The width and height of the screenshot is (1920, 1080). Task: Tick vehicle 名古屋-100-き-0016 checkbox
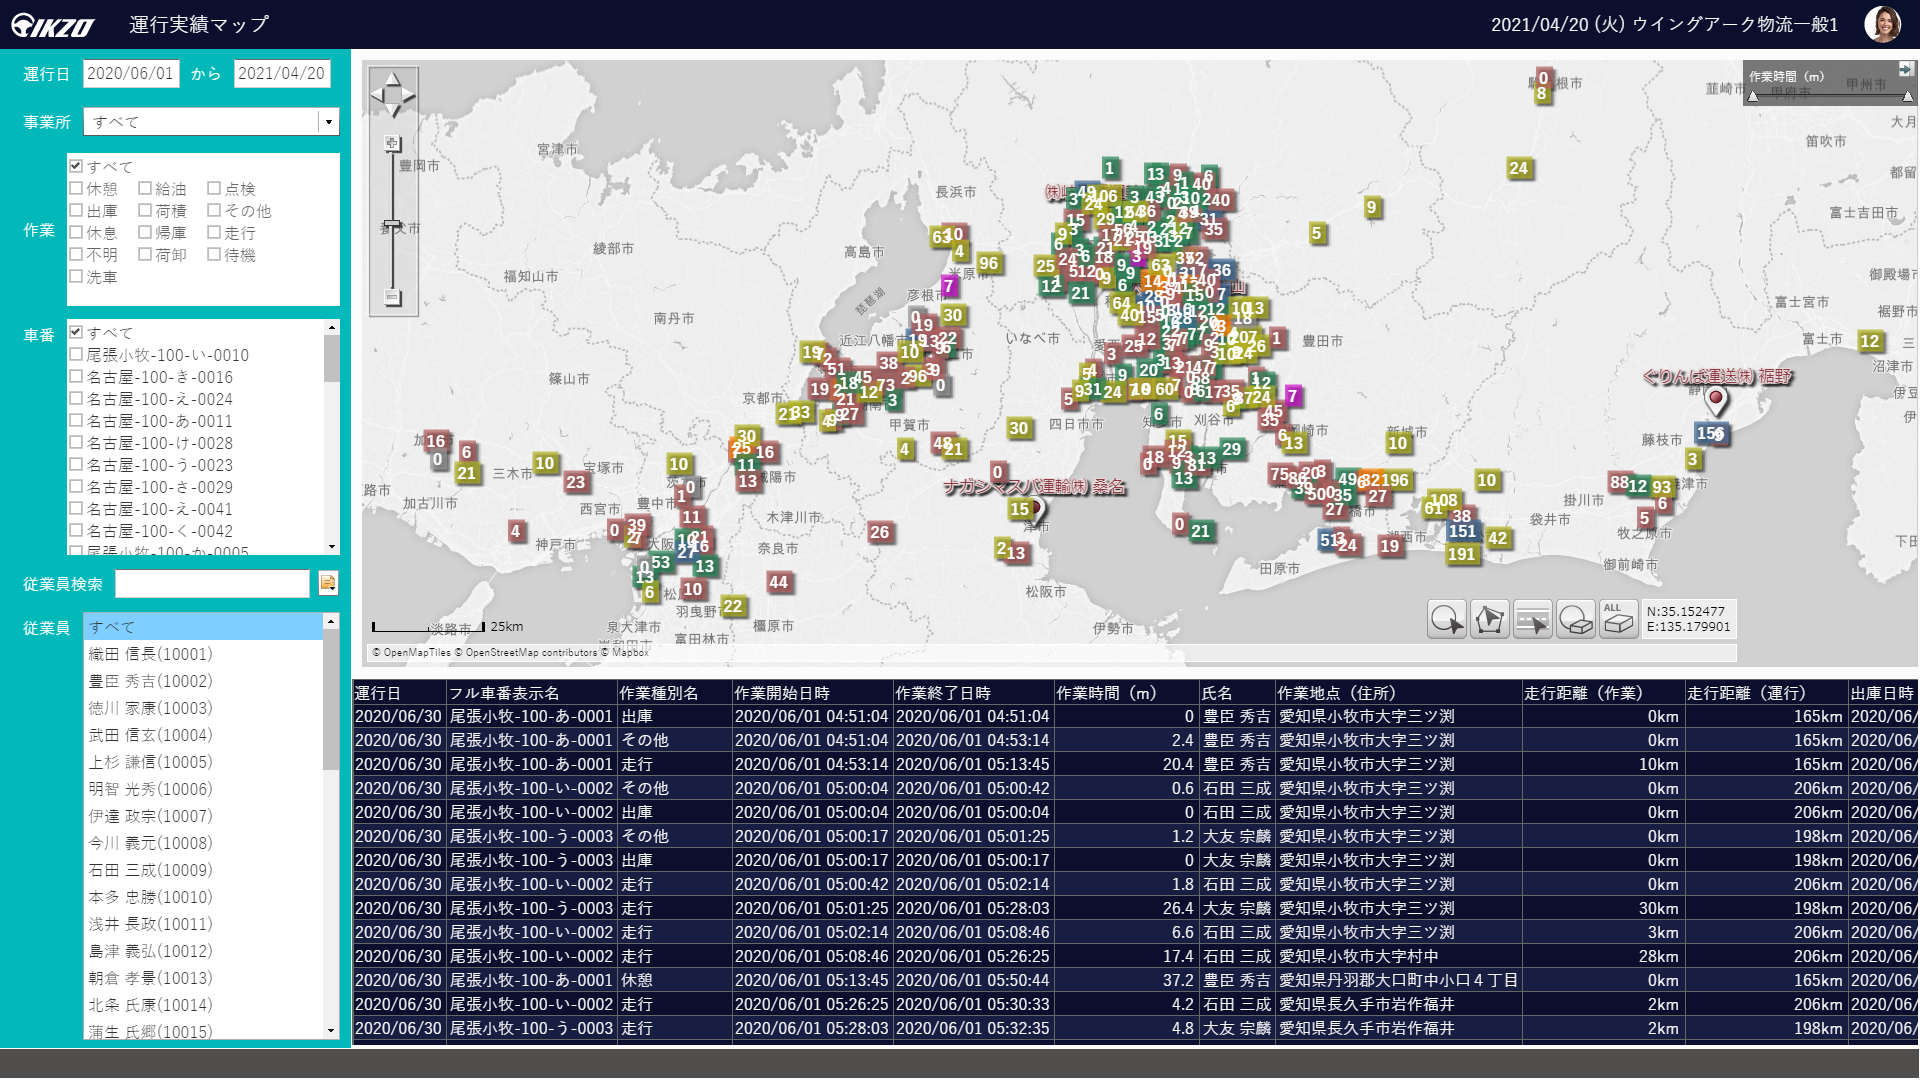(76, 377)
